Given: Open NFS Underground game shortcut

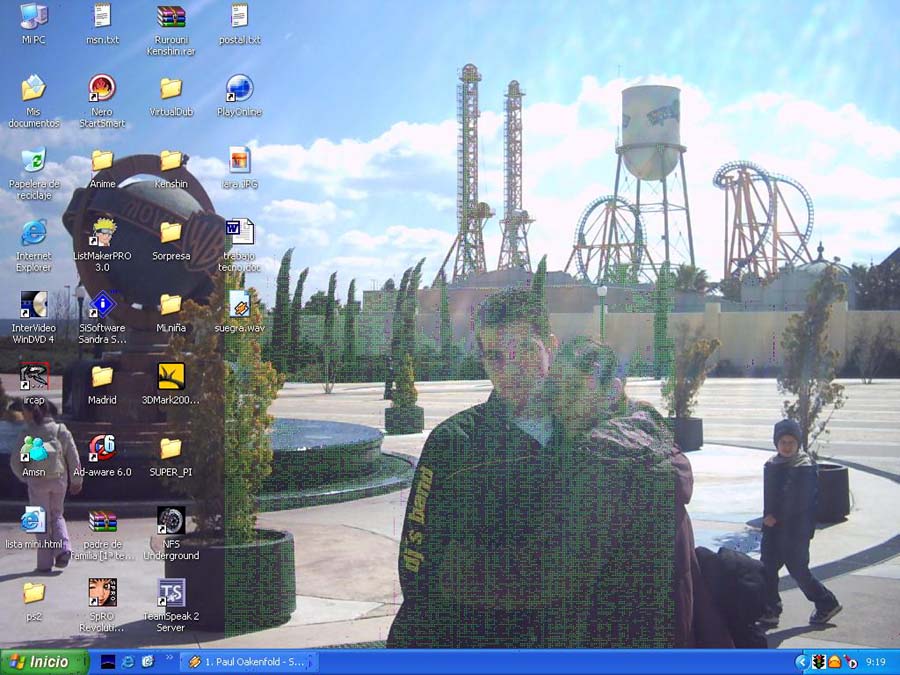Looking at the screenshot, I should tap(171, 521).
